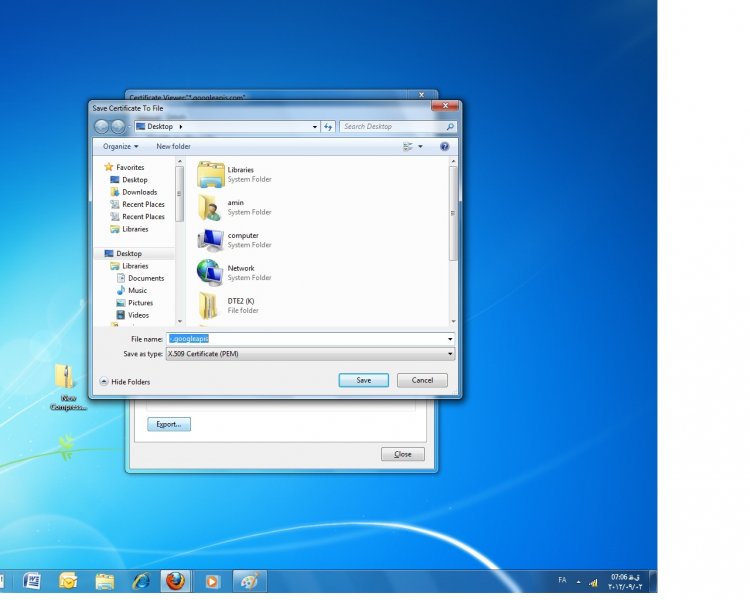750x600 pixels.
Task: Select the amin user folder icon
Action: pos(210,207)
